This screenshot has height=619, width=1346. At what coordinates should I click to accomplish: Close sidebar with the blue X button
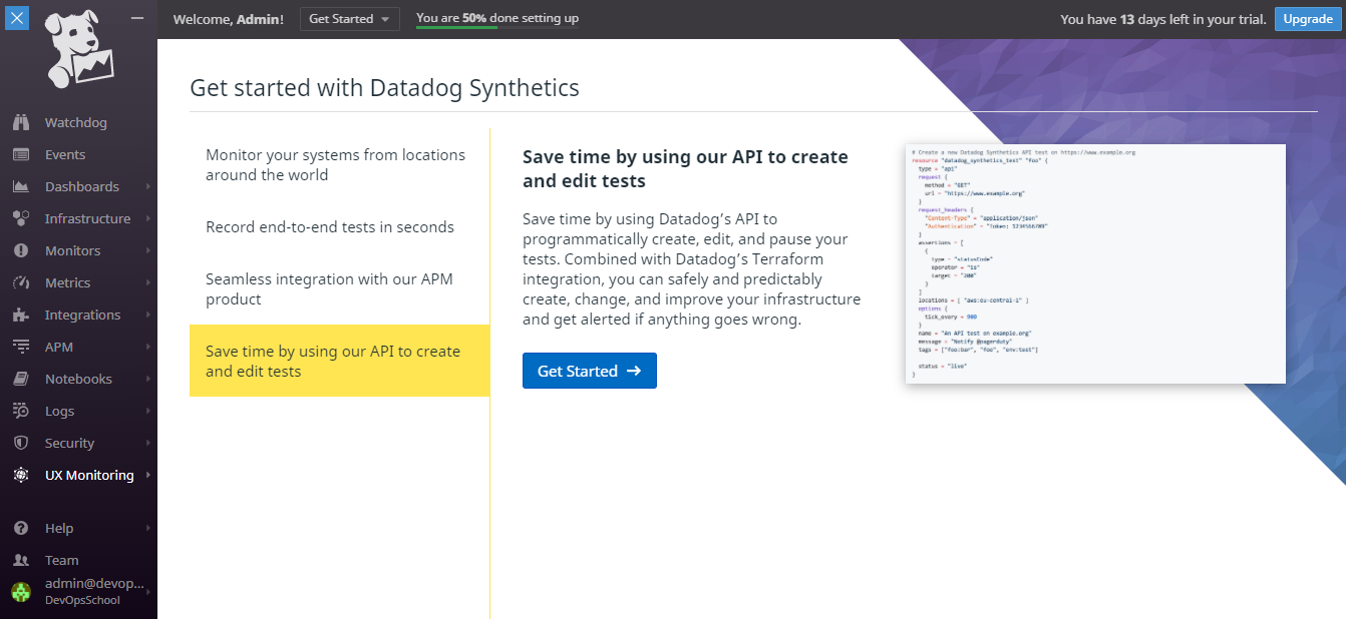click(x=17, y=18)
